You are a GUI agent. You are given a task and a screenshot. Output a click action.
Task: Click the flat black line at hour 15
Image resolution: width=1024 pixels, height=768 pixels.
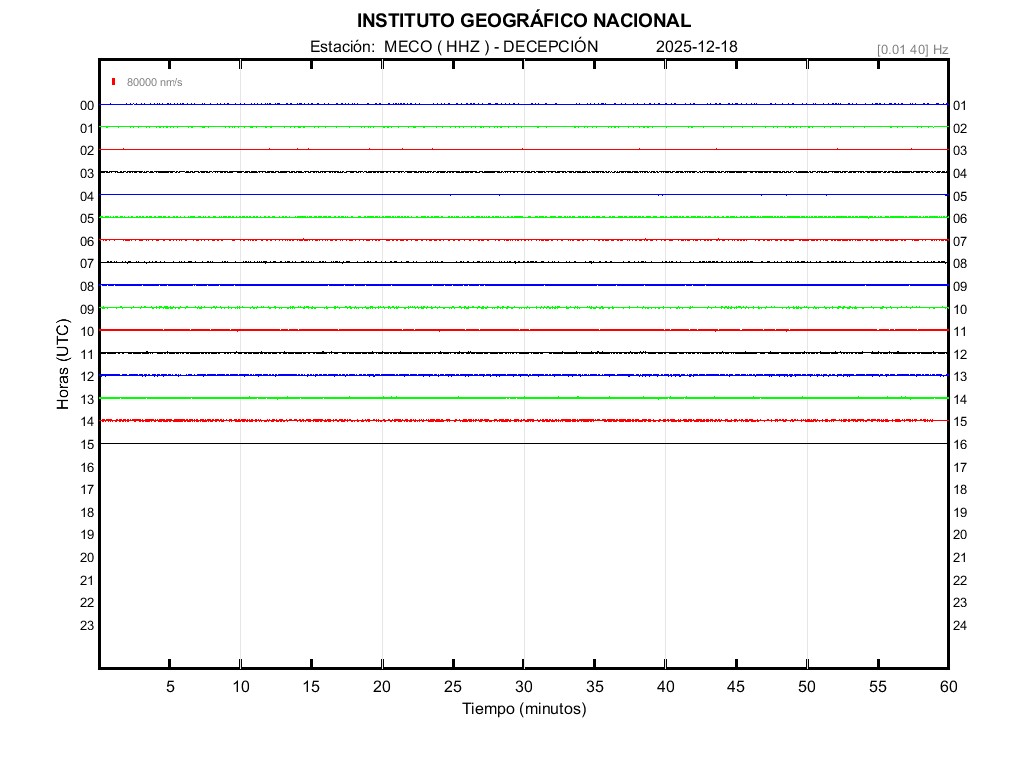click(524, 443)
